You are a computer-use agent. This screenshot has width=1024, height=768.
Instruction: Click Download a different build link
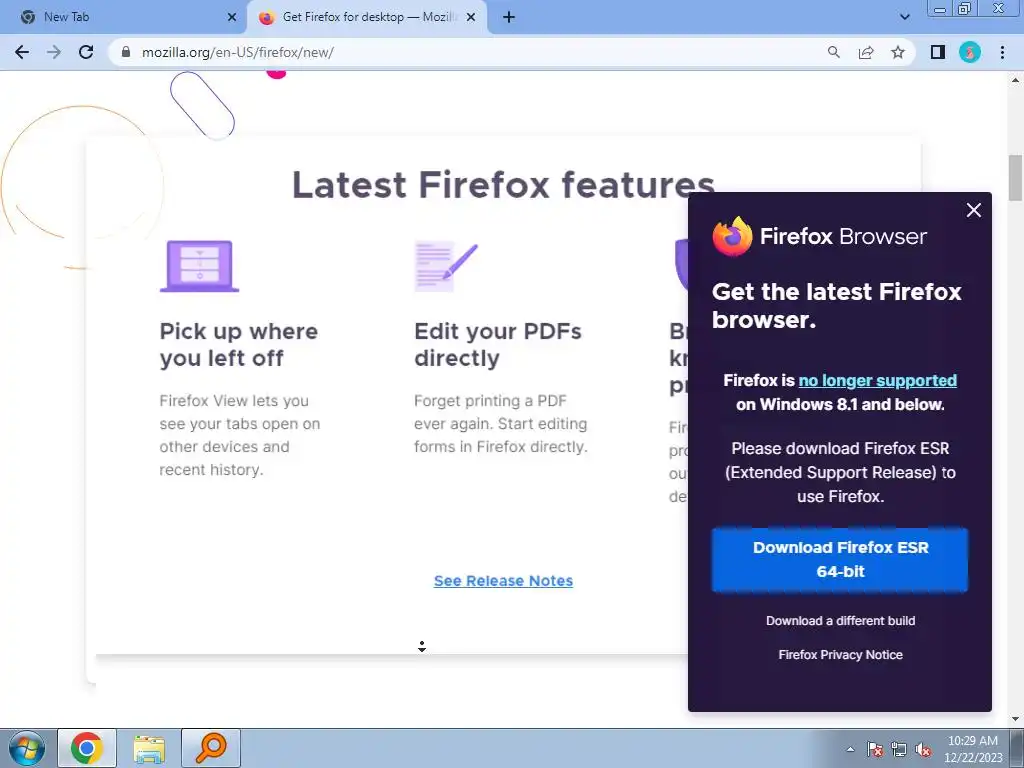coord(840,621)
